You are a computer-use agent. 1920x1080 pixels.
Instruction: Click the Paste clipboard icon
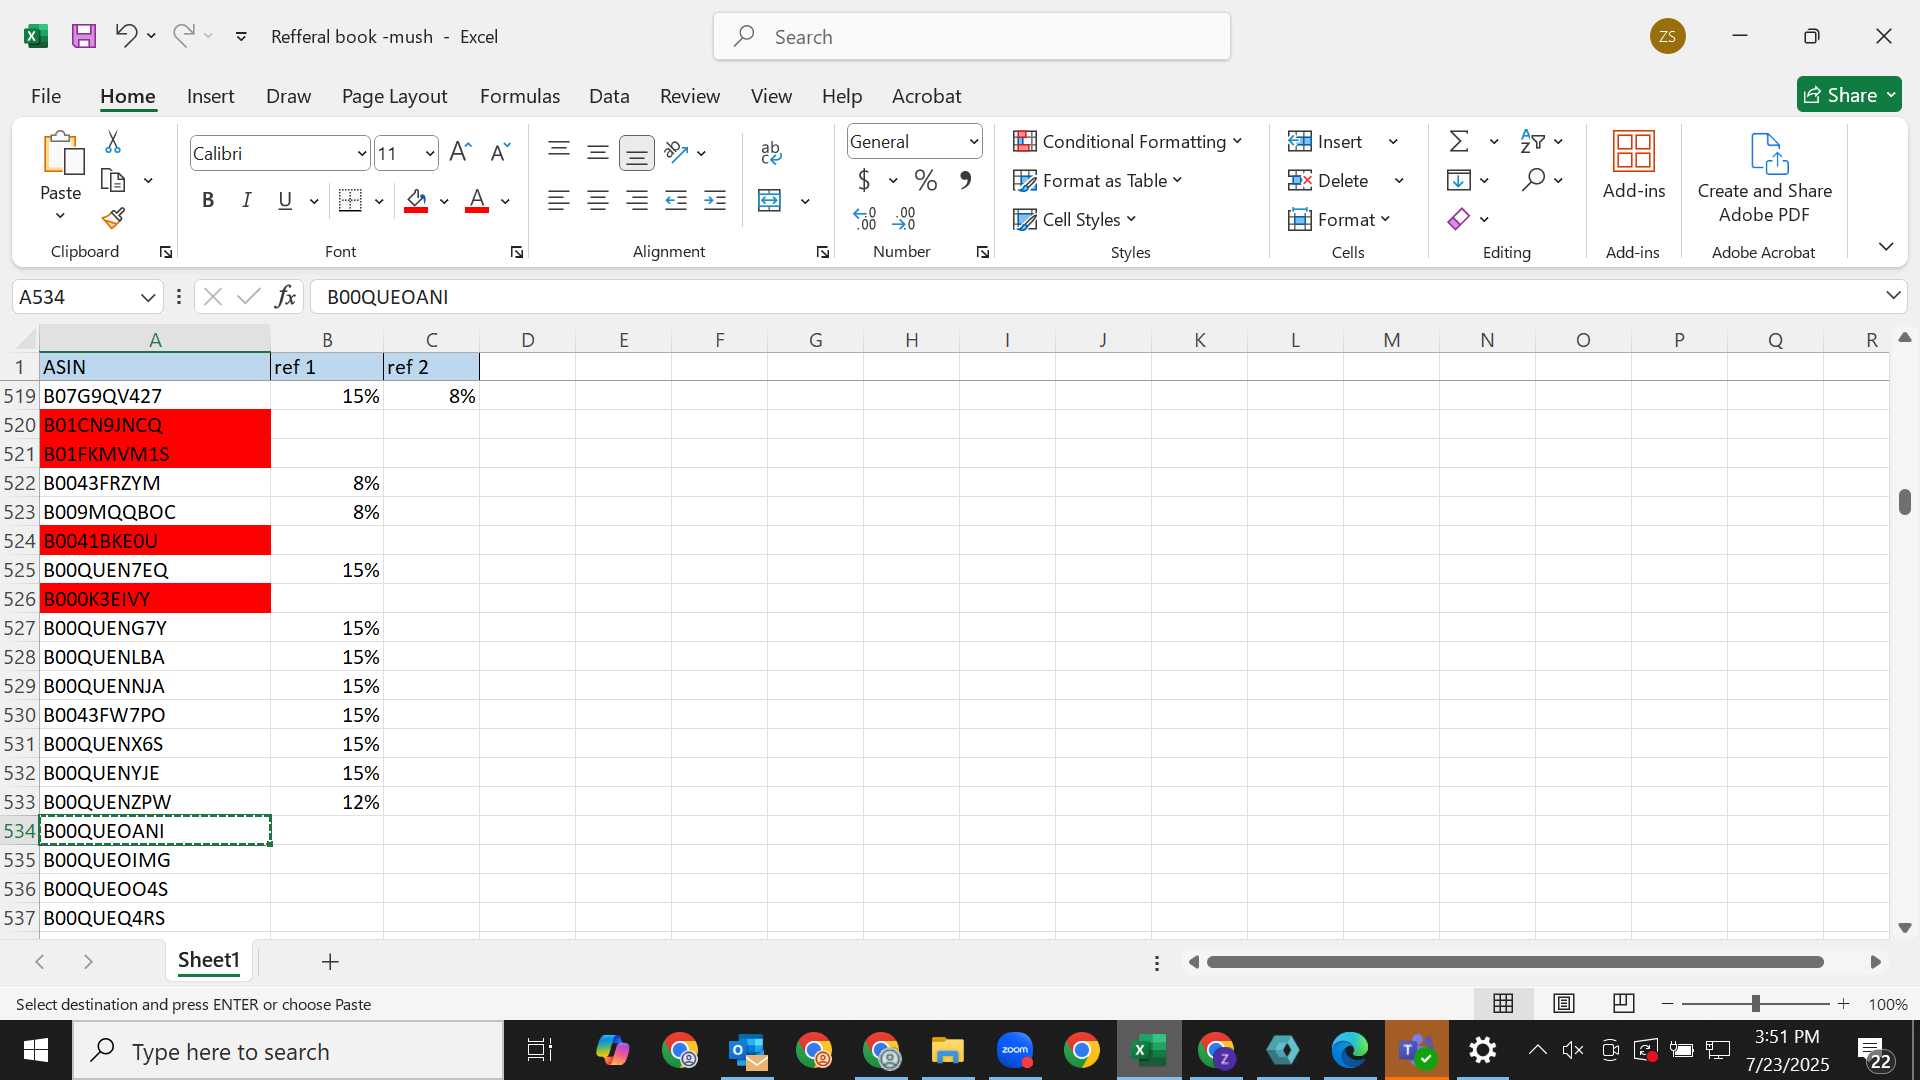point(61,154)
